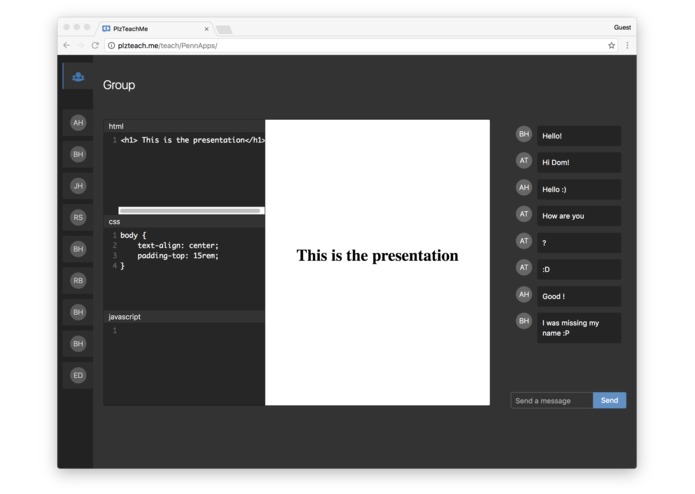The width and height of the screenshot is (695, 494).
Task: Select the JH avatar in the left sidebar
Action: [78, 186]
